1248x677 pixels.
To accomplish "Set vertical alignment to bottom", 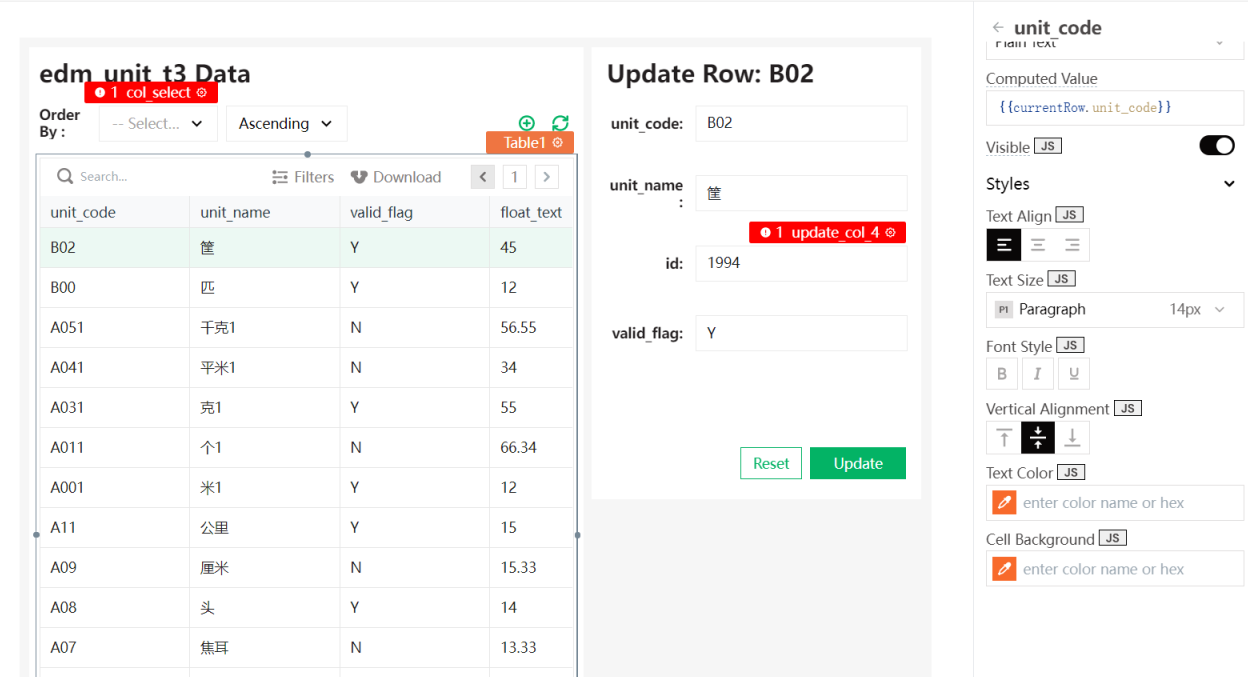I will [1072, 438].
